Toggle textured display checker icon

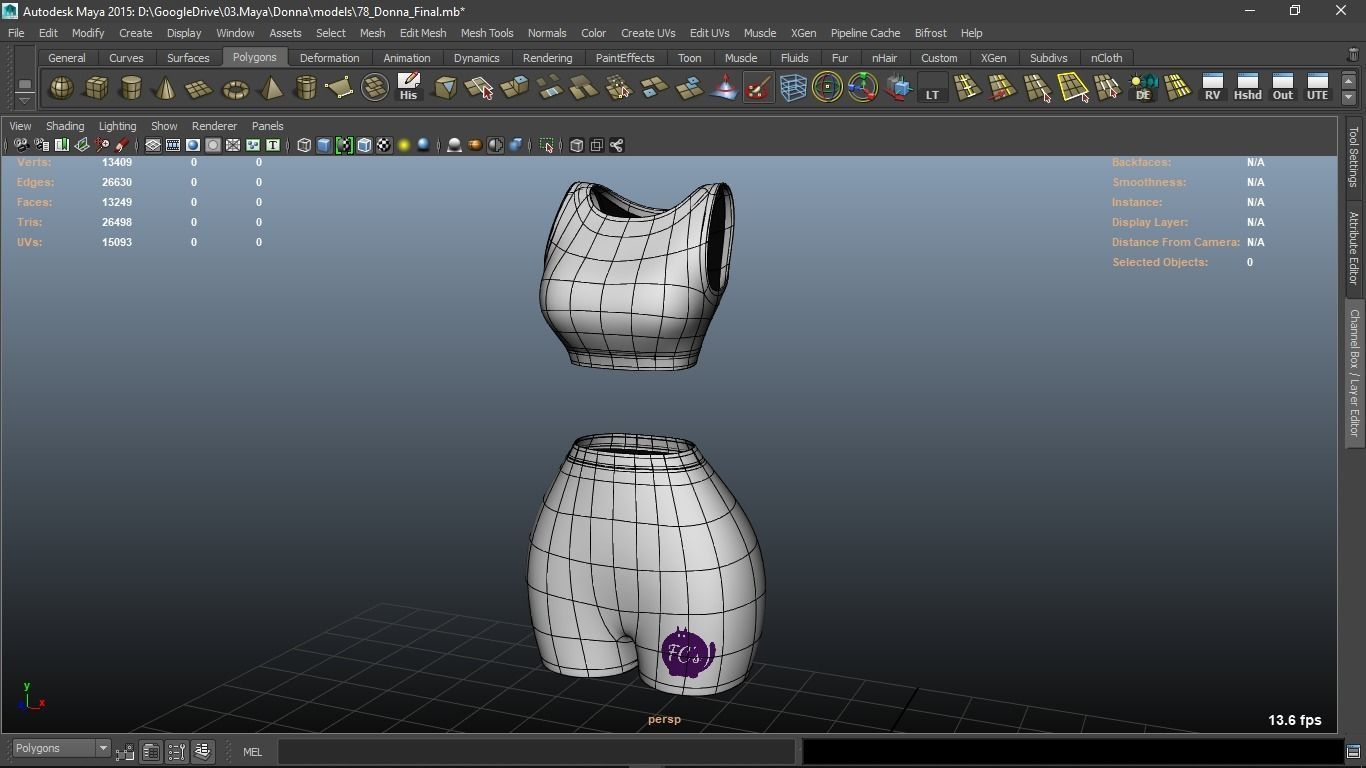tap(384, 145)
